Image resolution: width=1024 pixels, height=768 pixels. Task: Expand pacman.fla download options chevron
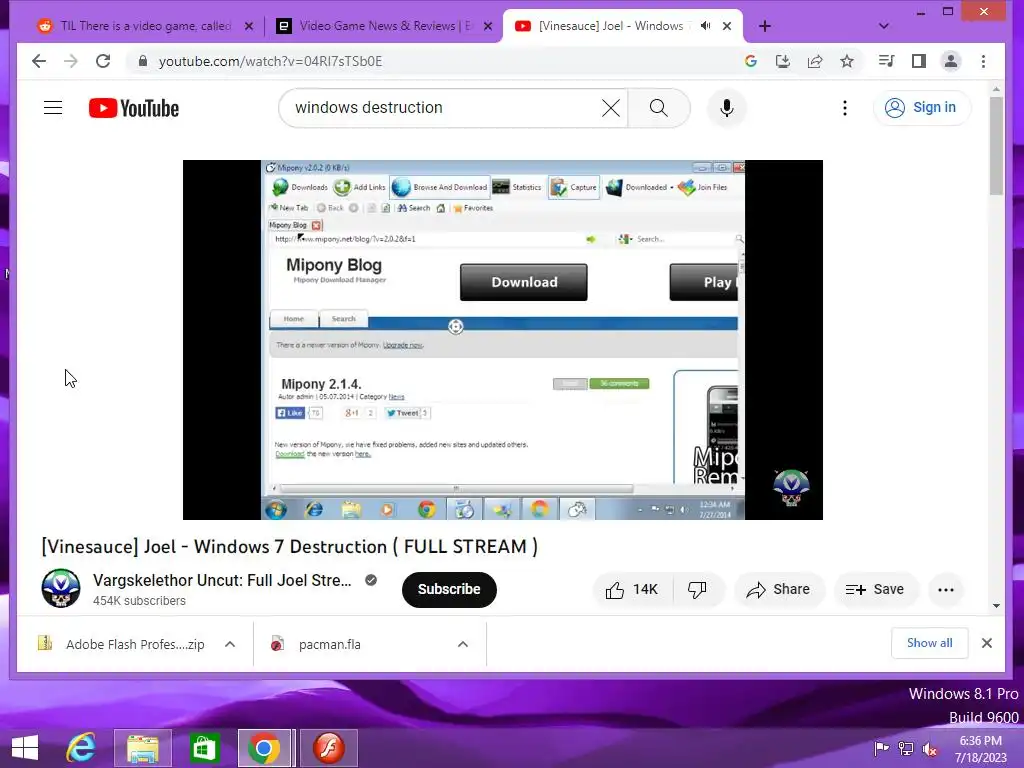(462, 644)
